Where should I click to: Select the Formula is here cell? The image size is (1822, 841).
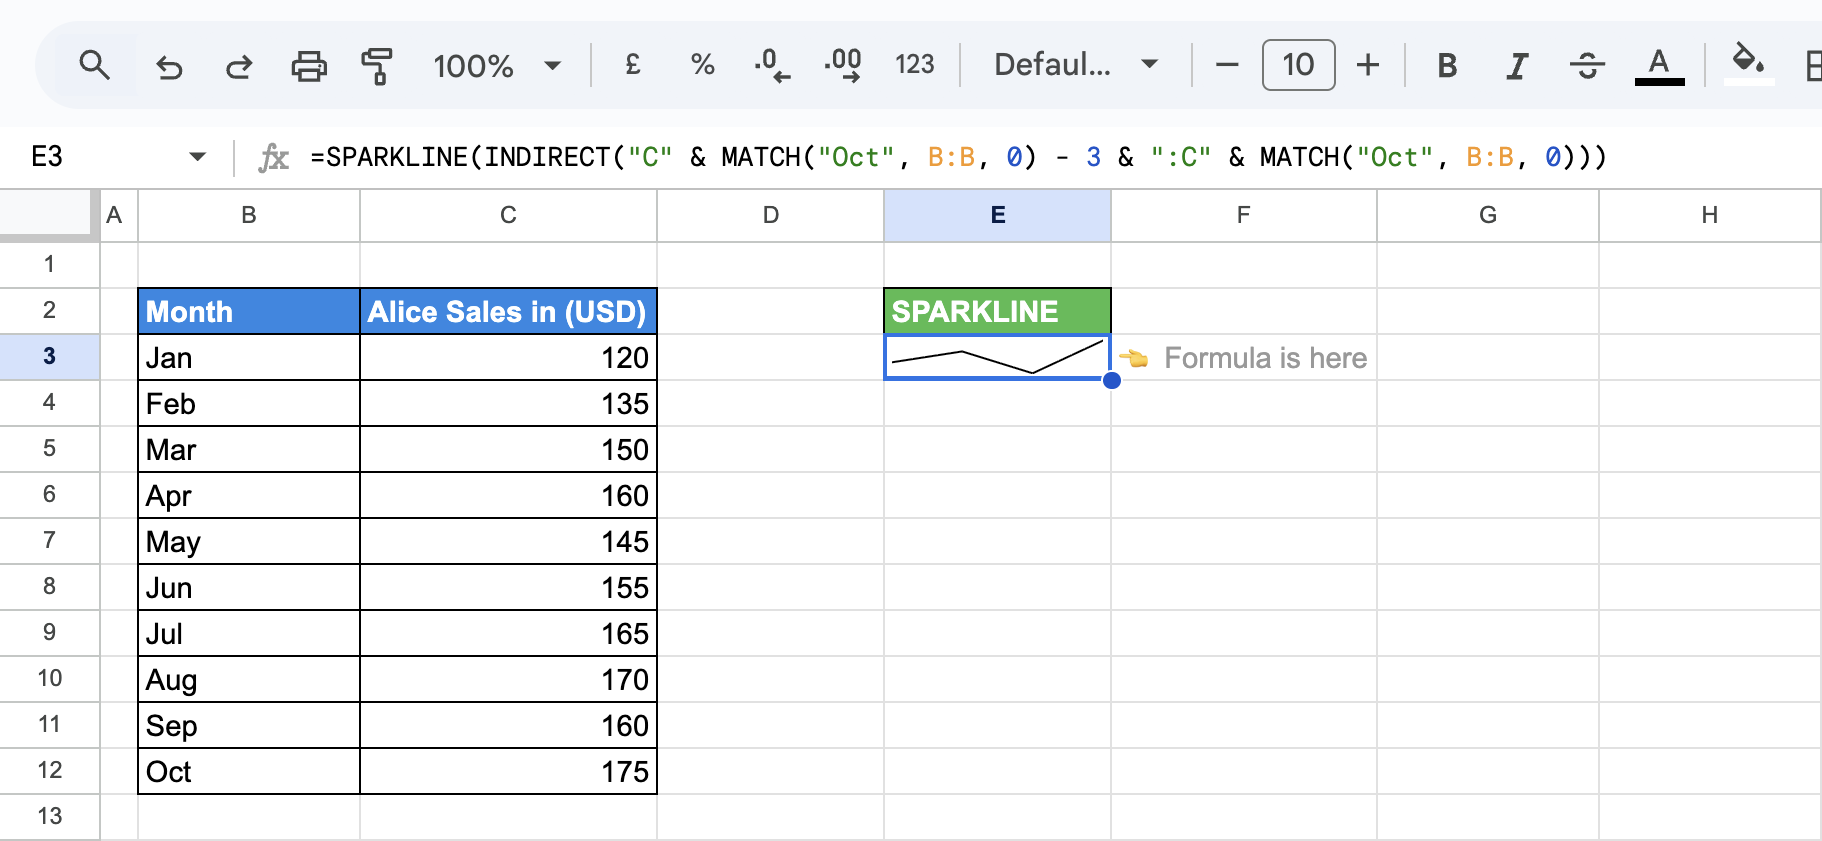pyautogui.click(x=1244, y=357)
